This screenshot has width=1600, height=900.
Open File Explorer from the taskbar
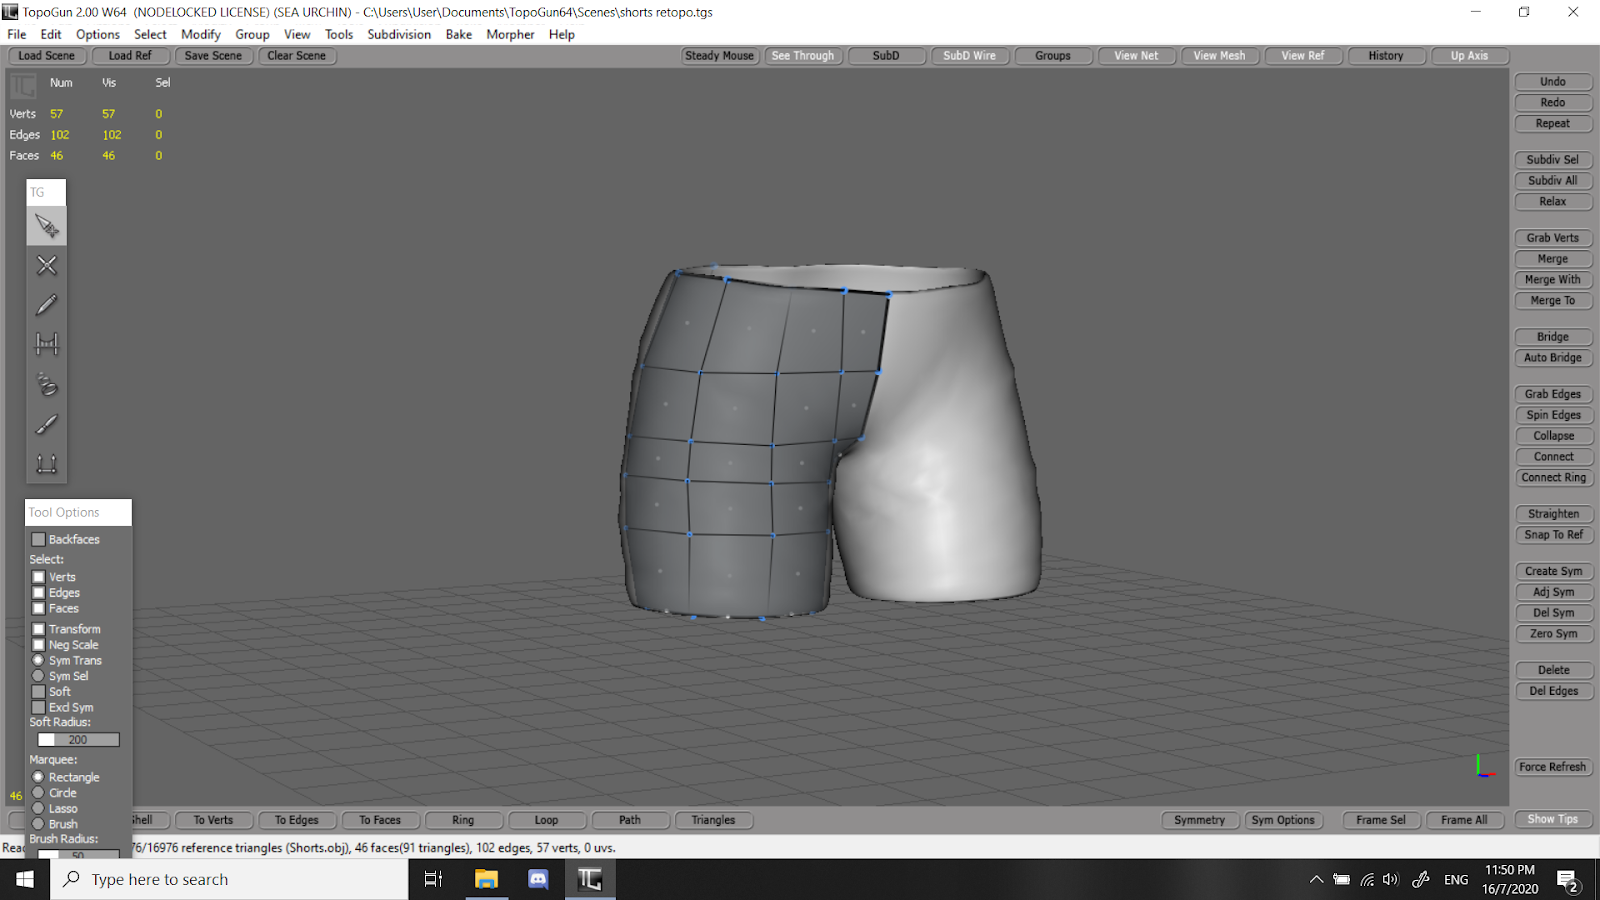[x=486, y=879]
